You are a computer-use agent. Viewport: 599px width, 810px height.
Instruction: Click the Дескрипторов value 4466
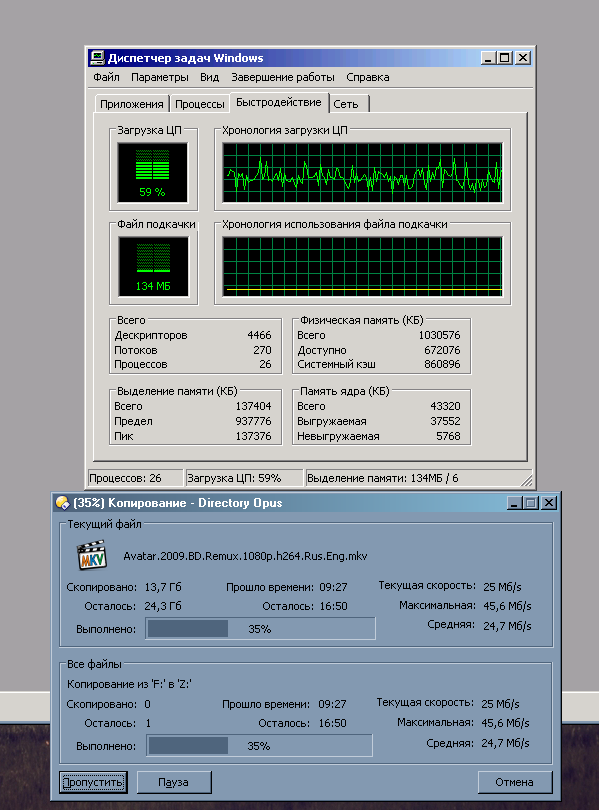pyautogui.click(x=259, y=335)
